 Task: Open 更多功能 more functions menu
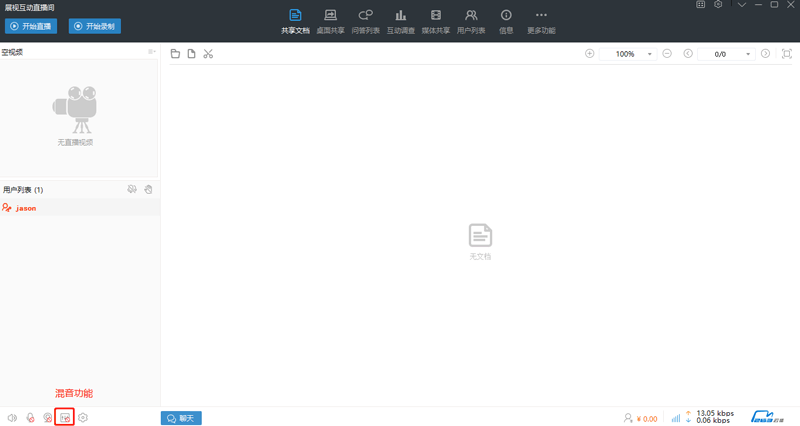541,21
